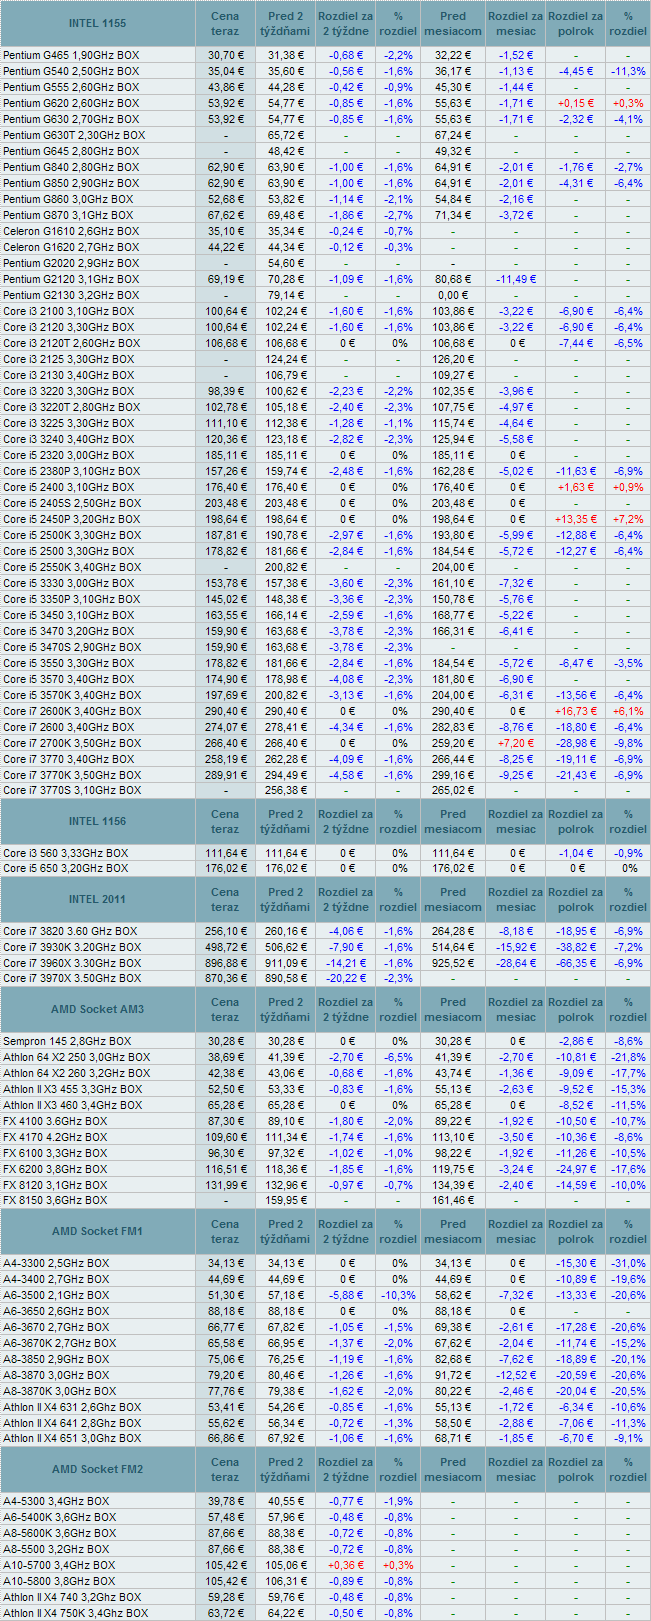The width and height of the screenshot is (651, 1621).
Task: Click row label 'Core i5 2400 3,10GHz BOX'
Action: pyautogui.click(x=68, y=487)
